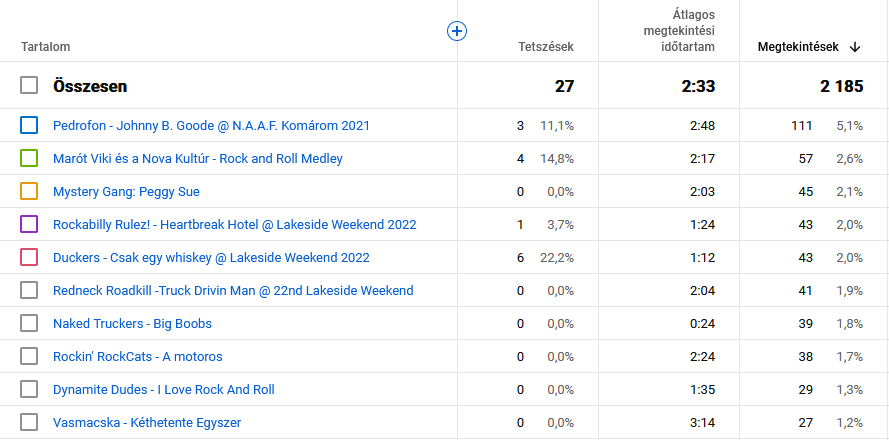The image size is (889, 440).
Task: Check the Dynamite Dudes row checkbox
Action: tap(29, 390)
